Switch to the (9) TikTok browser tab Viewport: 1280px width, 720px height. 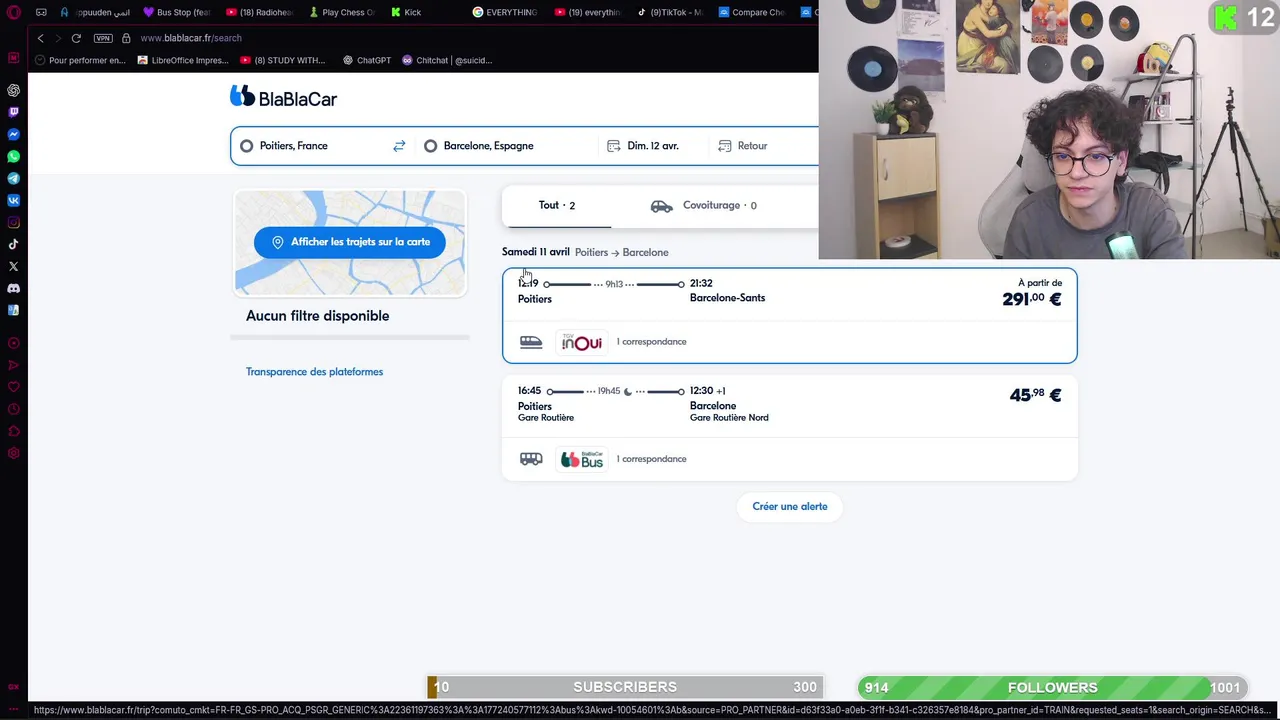point(669,12)
